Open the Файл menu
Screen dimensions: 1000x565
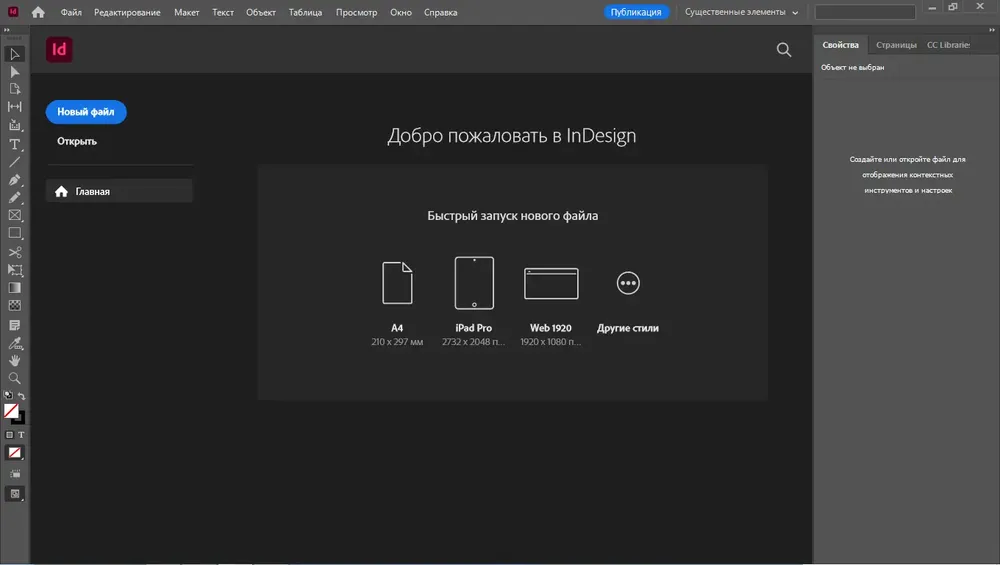(x=71, y=12)
